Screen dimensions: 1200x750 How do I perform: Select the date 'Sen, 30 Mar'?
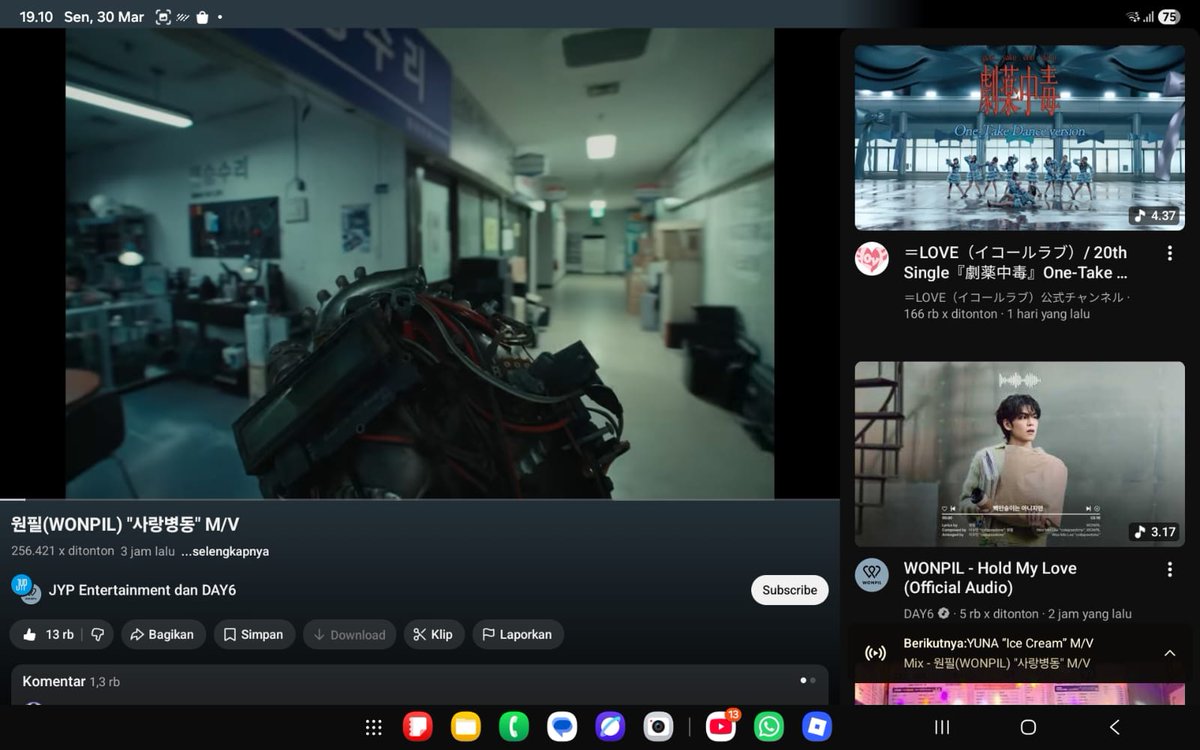coord(104,17)
